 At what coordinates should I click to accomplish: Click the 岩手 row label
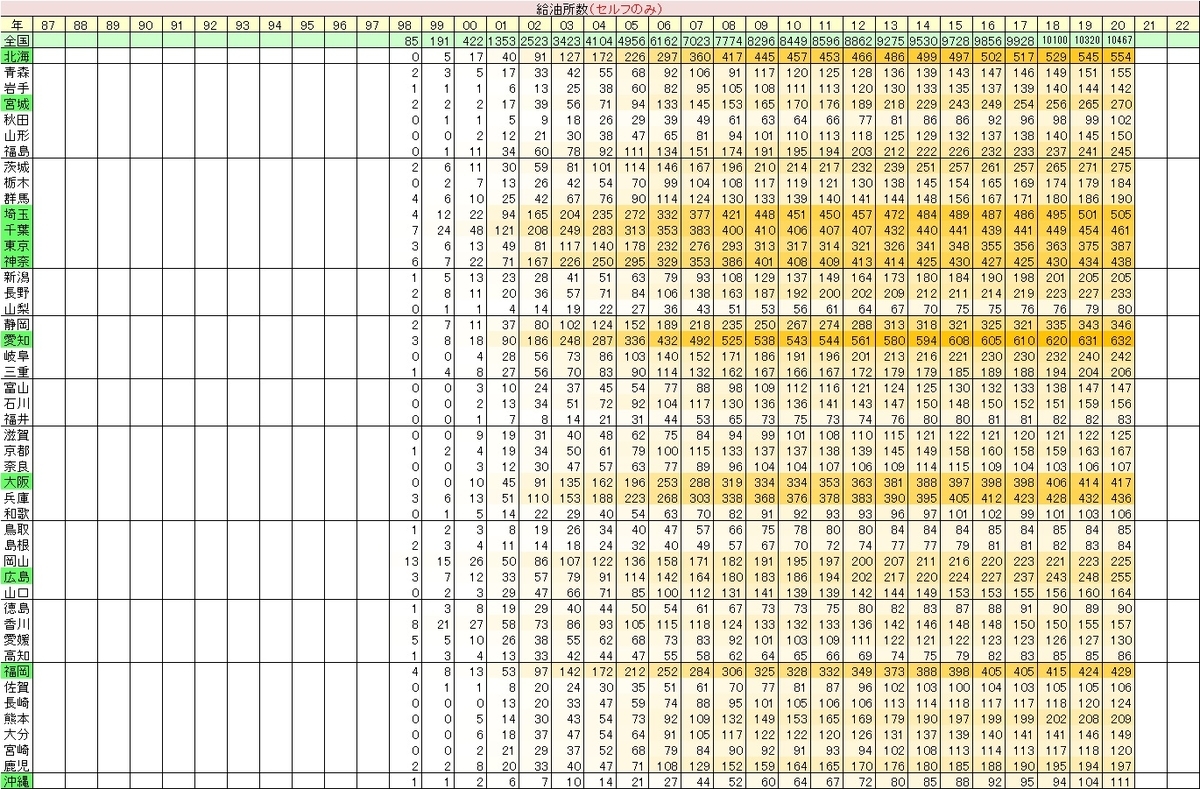16,88
